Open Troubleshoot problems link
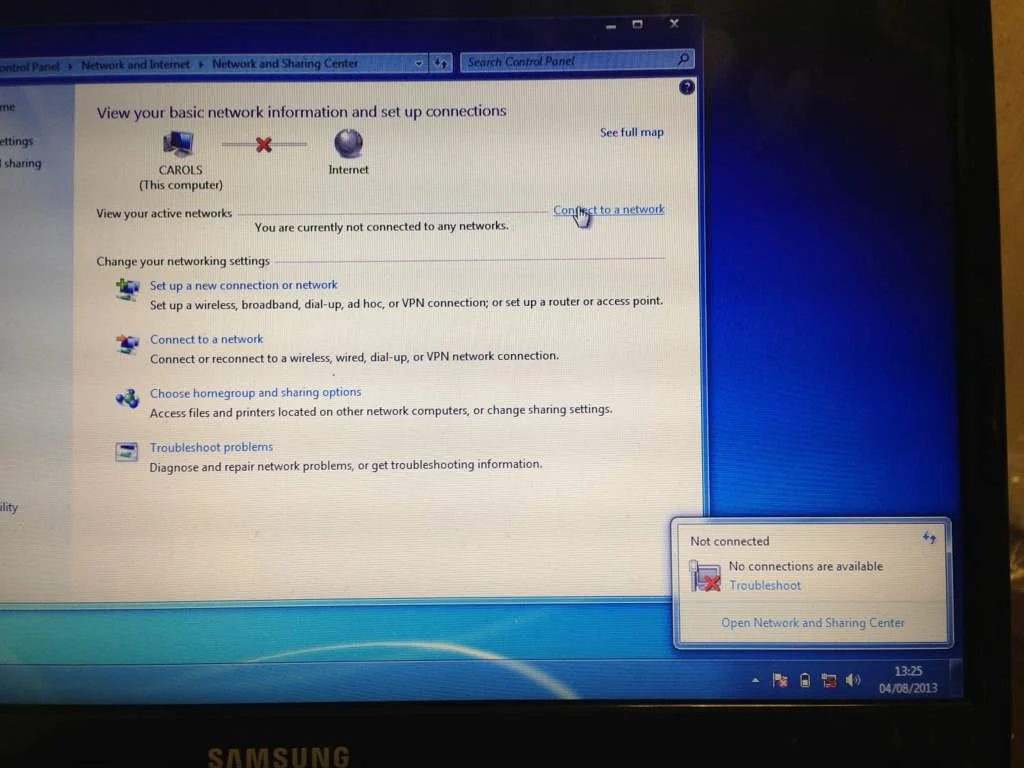1024x768 pixels. (x=211, y=447)
